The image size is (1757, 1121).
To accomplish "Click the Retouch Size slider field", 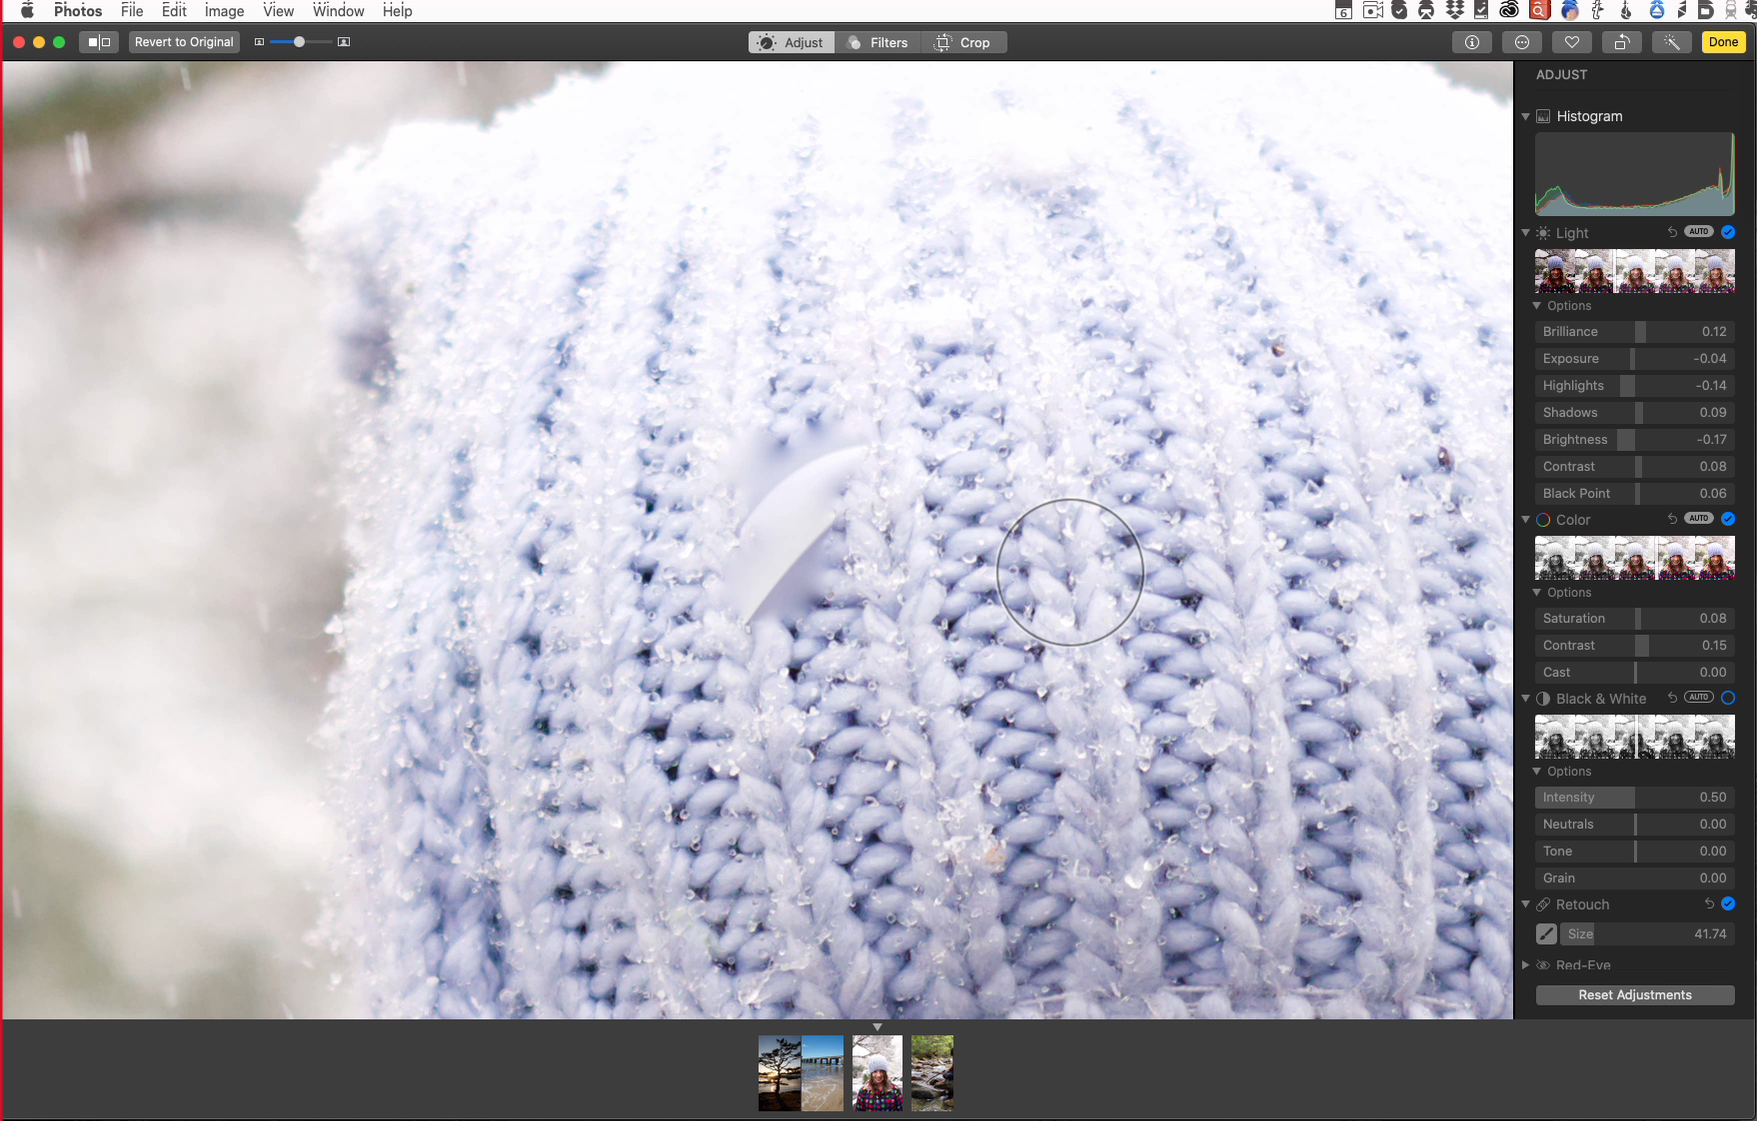I will [1647, 934].
